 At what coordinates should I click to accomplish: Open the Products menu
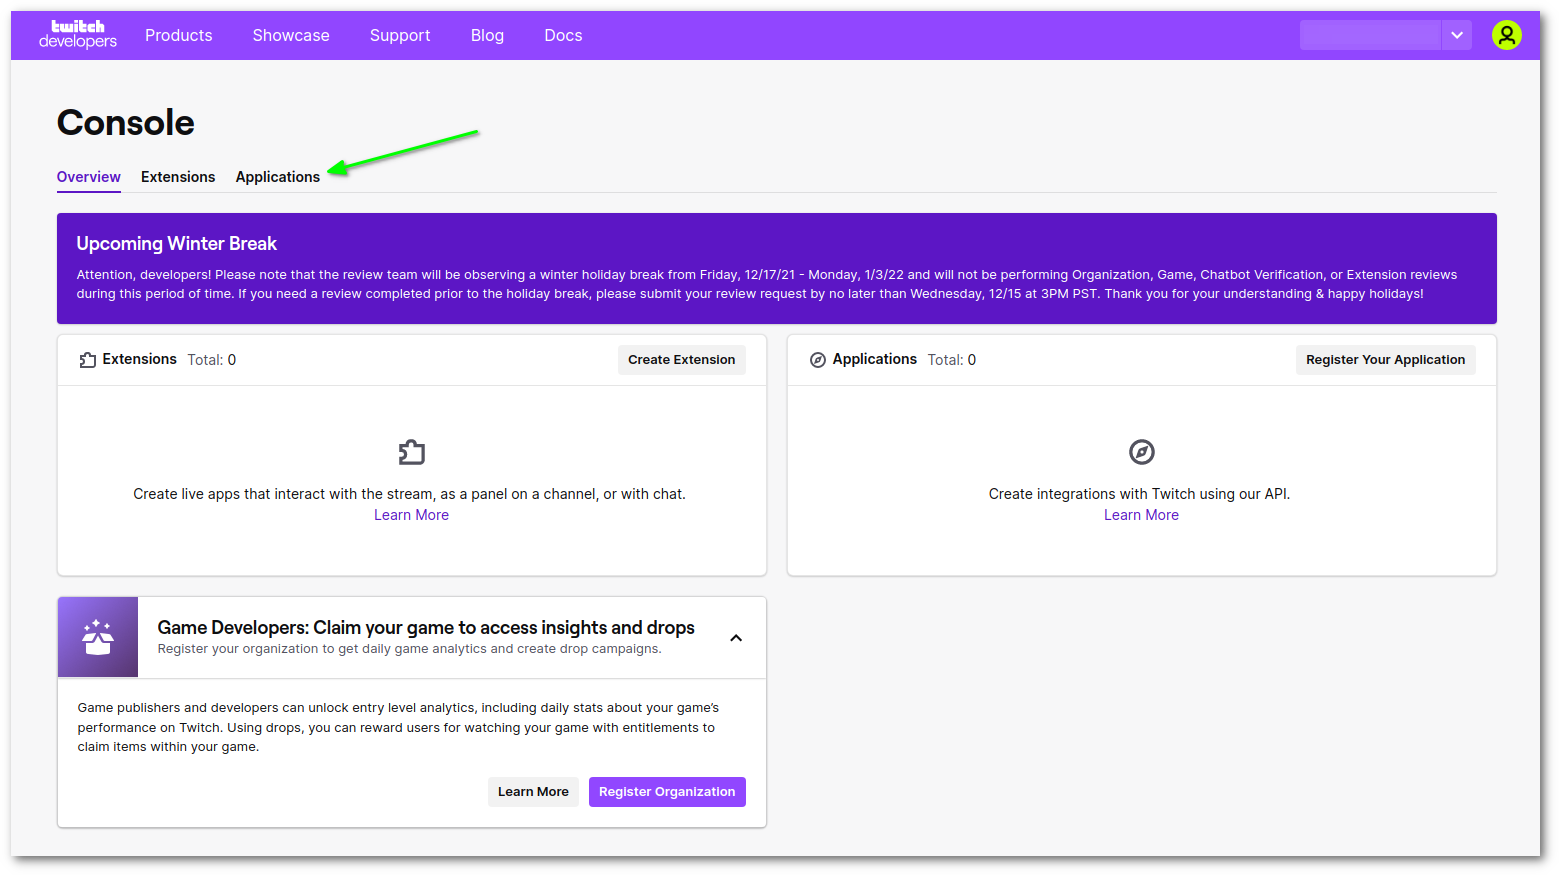point(179,35)
